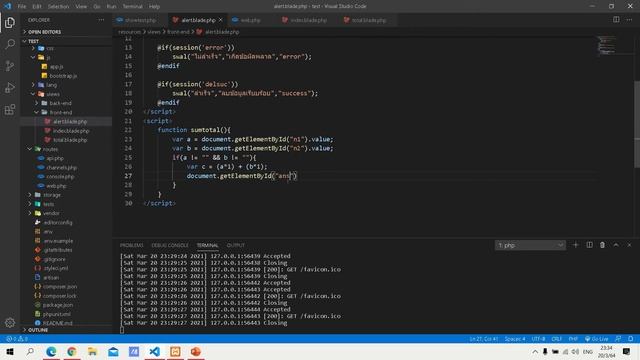Change line ending CRLF in status bar
640x360 pixels.
coord(556,339)
